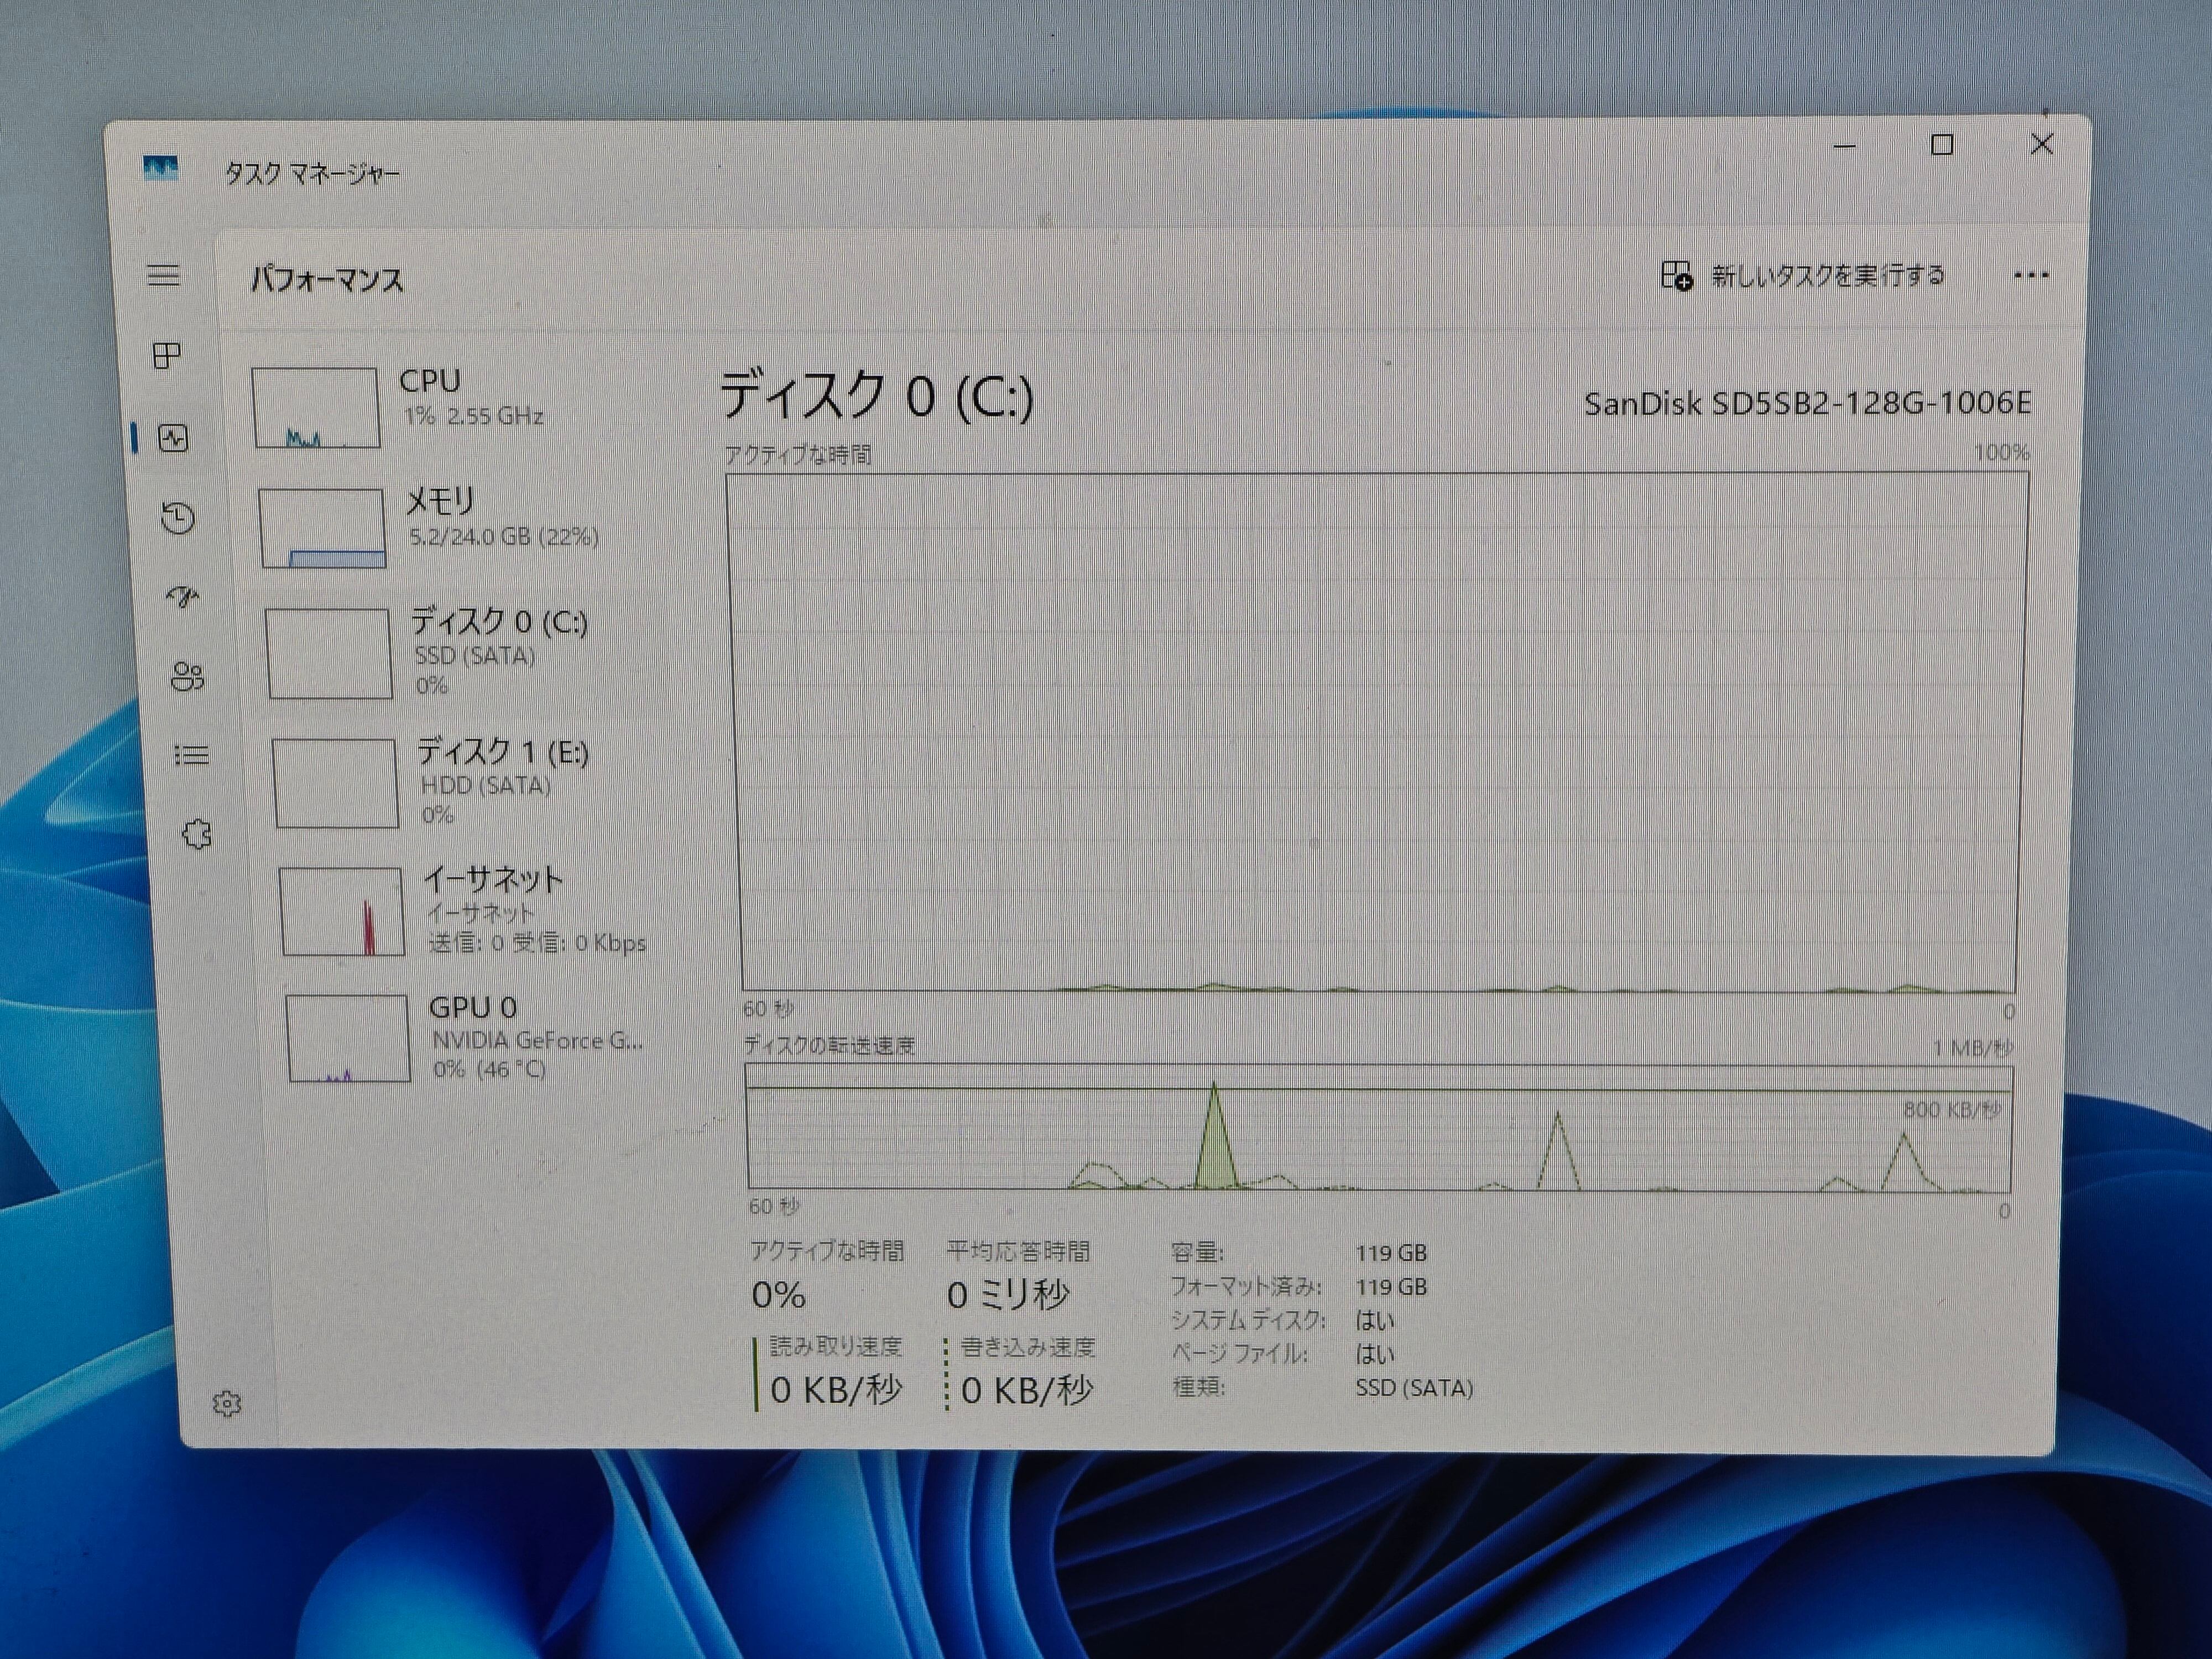Viewport: 2212px width, 1659px height.
Task: Open the Startup apps page icon
Action: click(182, 597)
